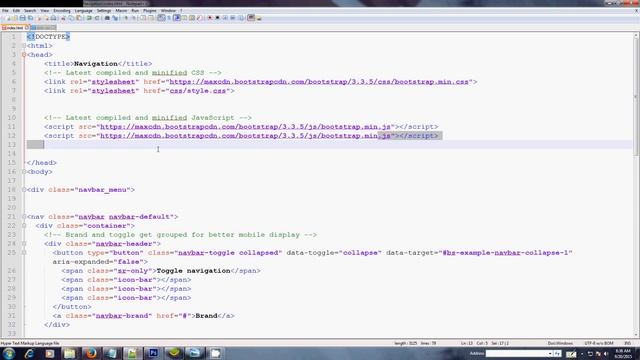Save the file using the Save toolbar icon
The width and height of the screenshot is (640, 360).
22,18
